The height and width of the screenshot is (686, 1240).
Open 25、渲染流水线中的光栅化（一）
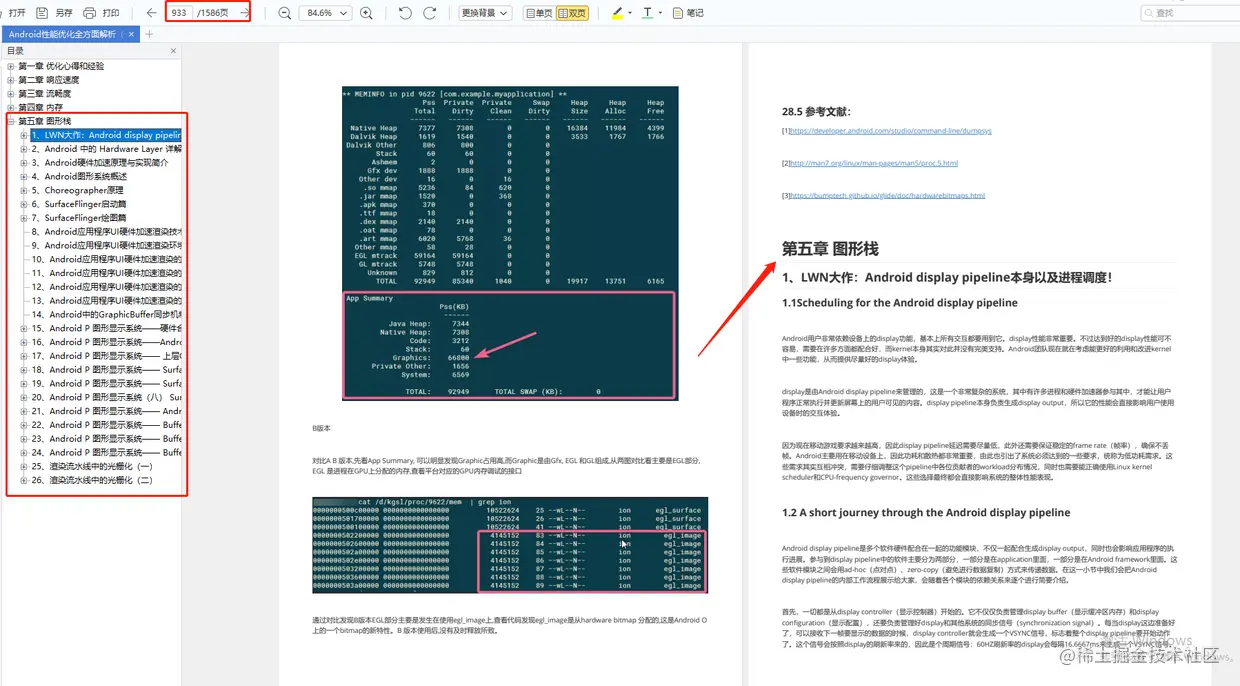click(x=92, y=466)
